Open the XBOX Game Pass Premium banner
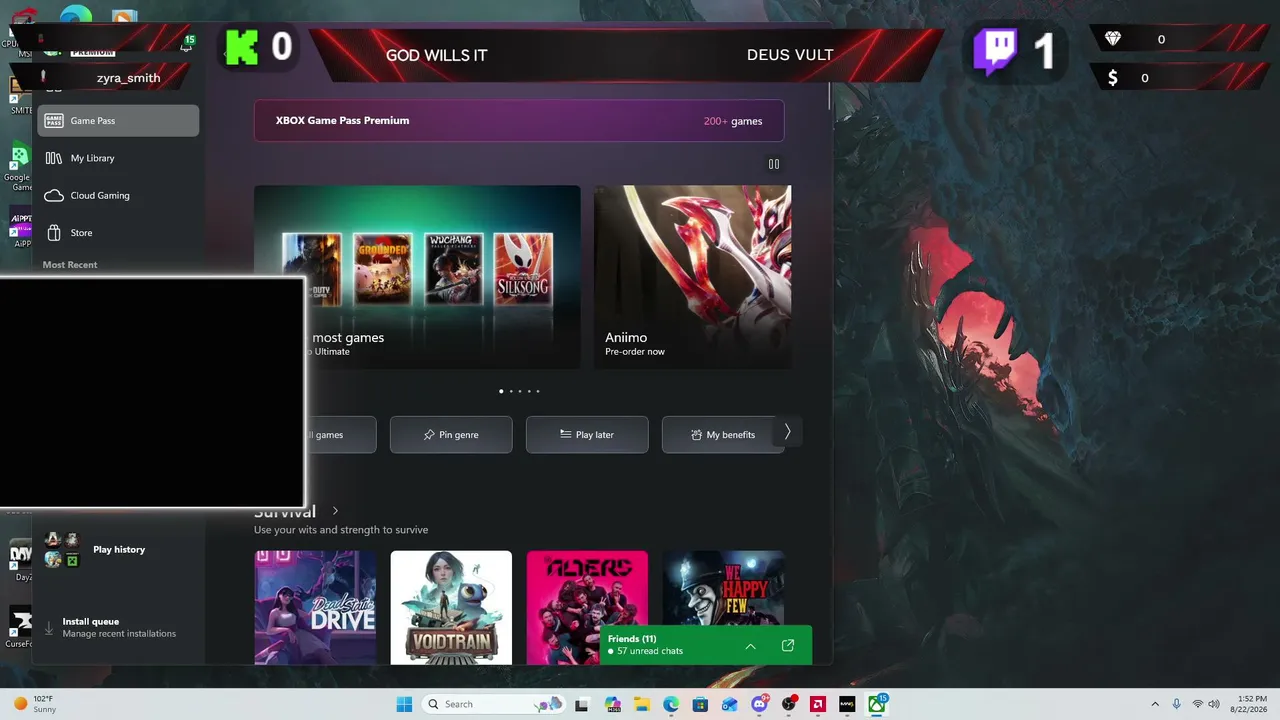 (x=519, y=121)
